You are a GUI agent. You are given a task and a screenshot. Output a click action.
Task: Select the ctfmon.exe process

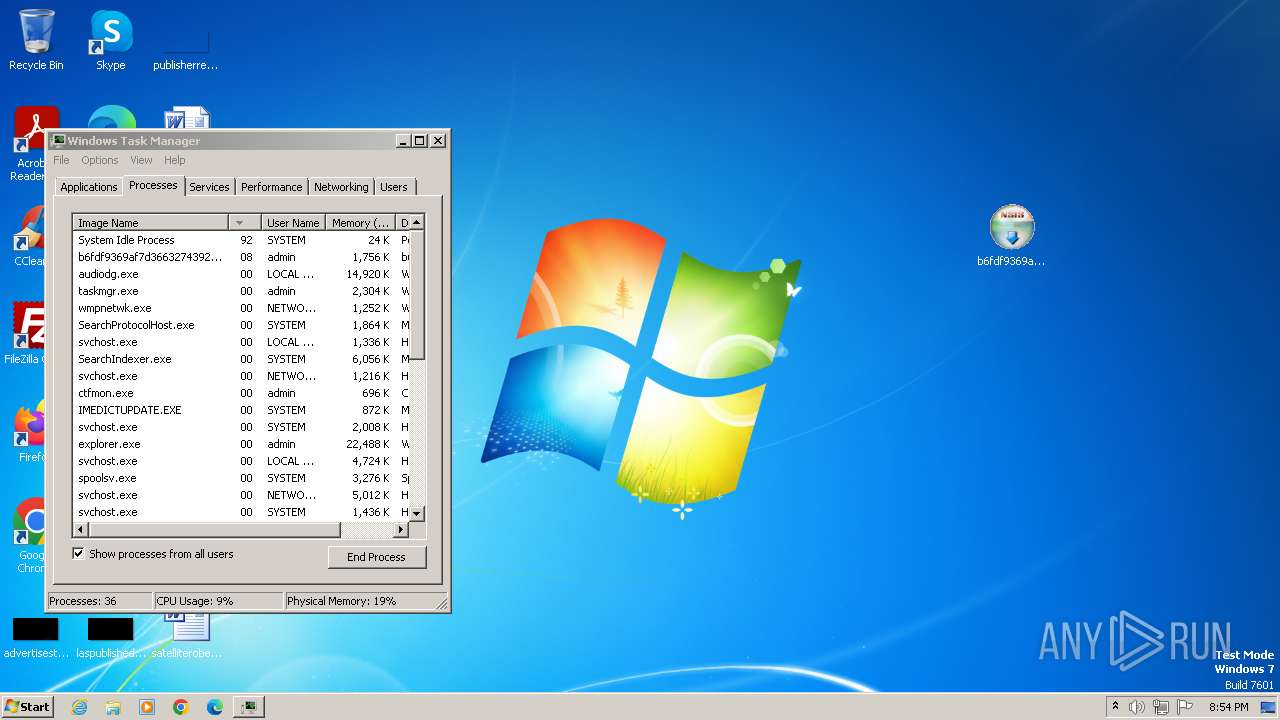[241, 393]
